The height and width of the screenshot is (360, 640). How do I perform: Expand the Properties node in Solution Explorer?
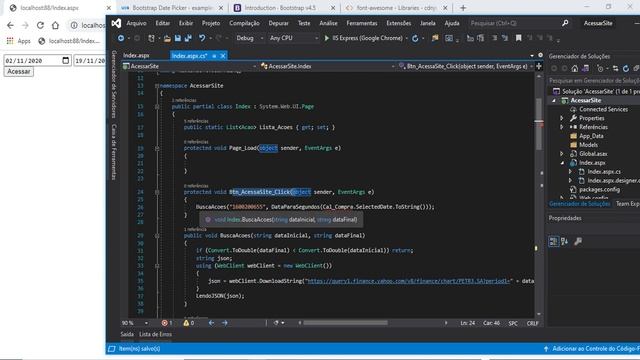coord(562,118)
